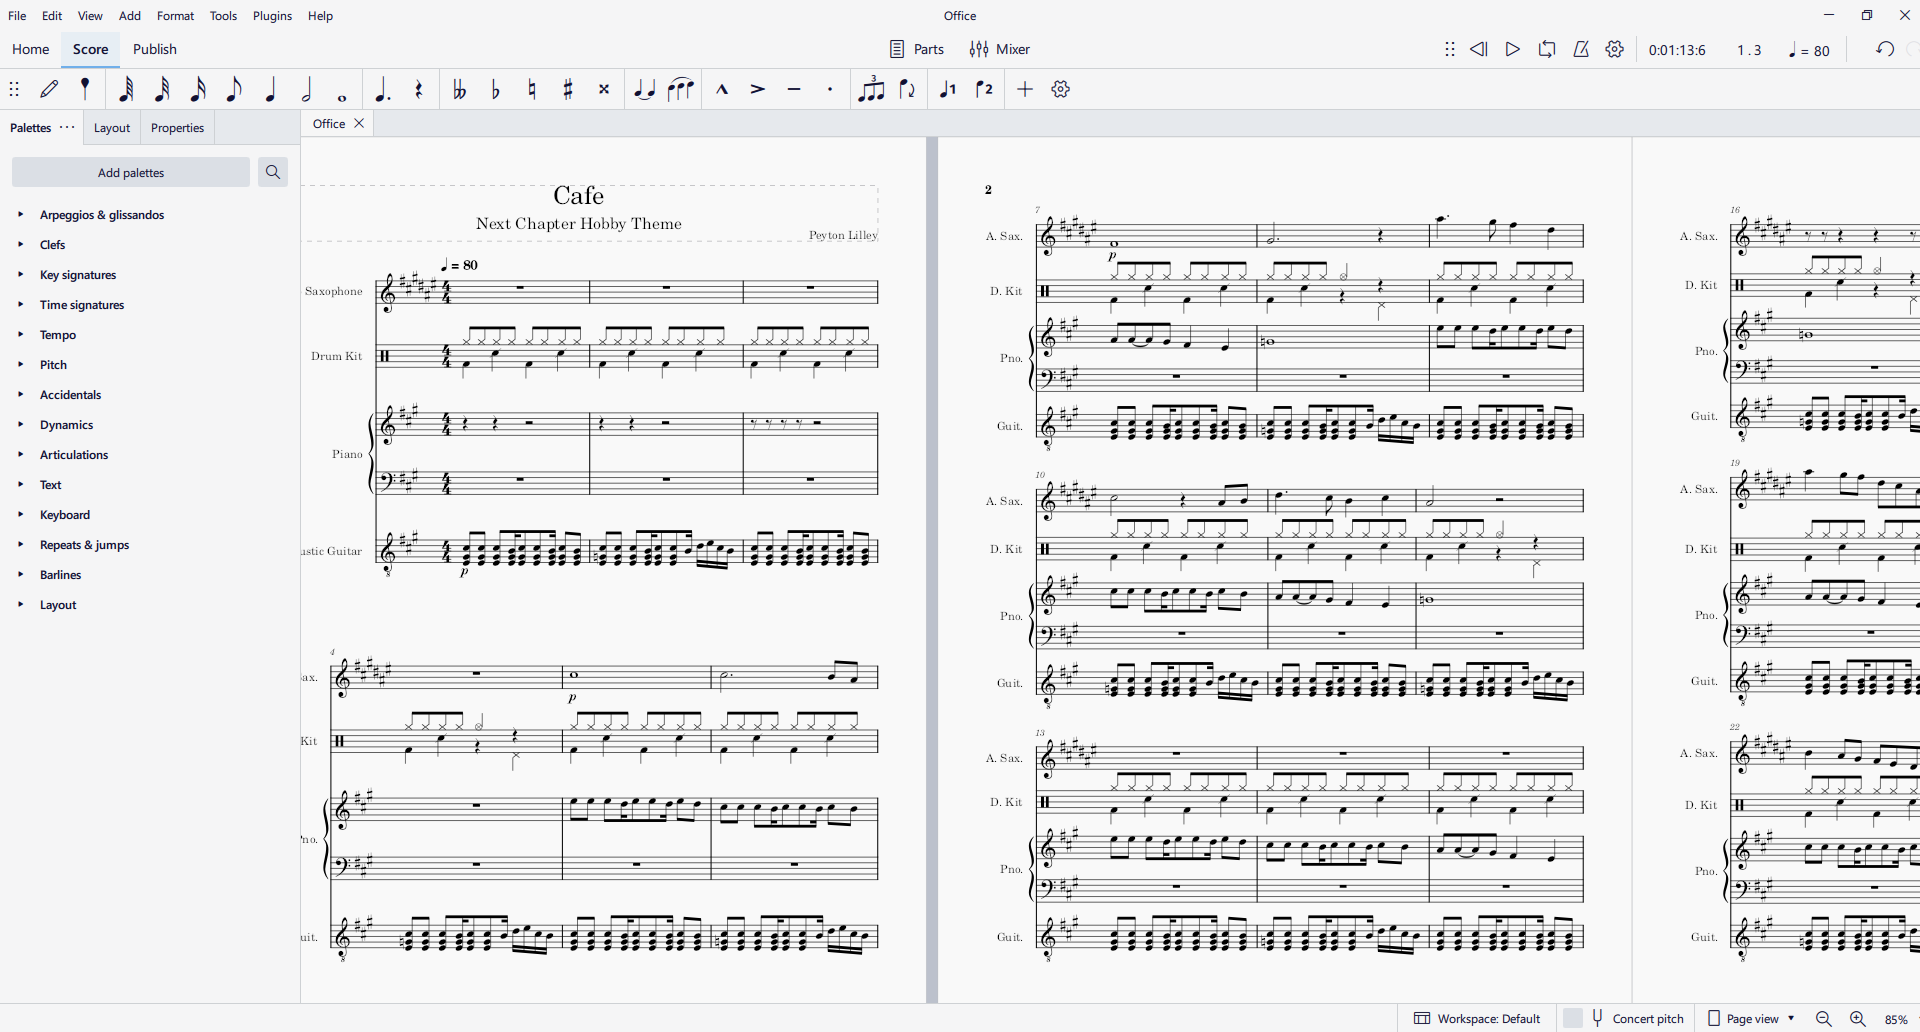
Task: Click the zoom in icon
Action: click(x=1857, y=1018)
